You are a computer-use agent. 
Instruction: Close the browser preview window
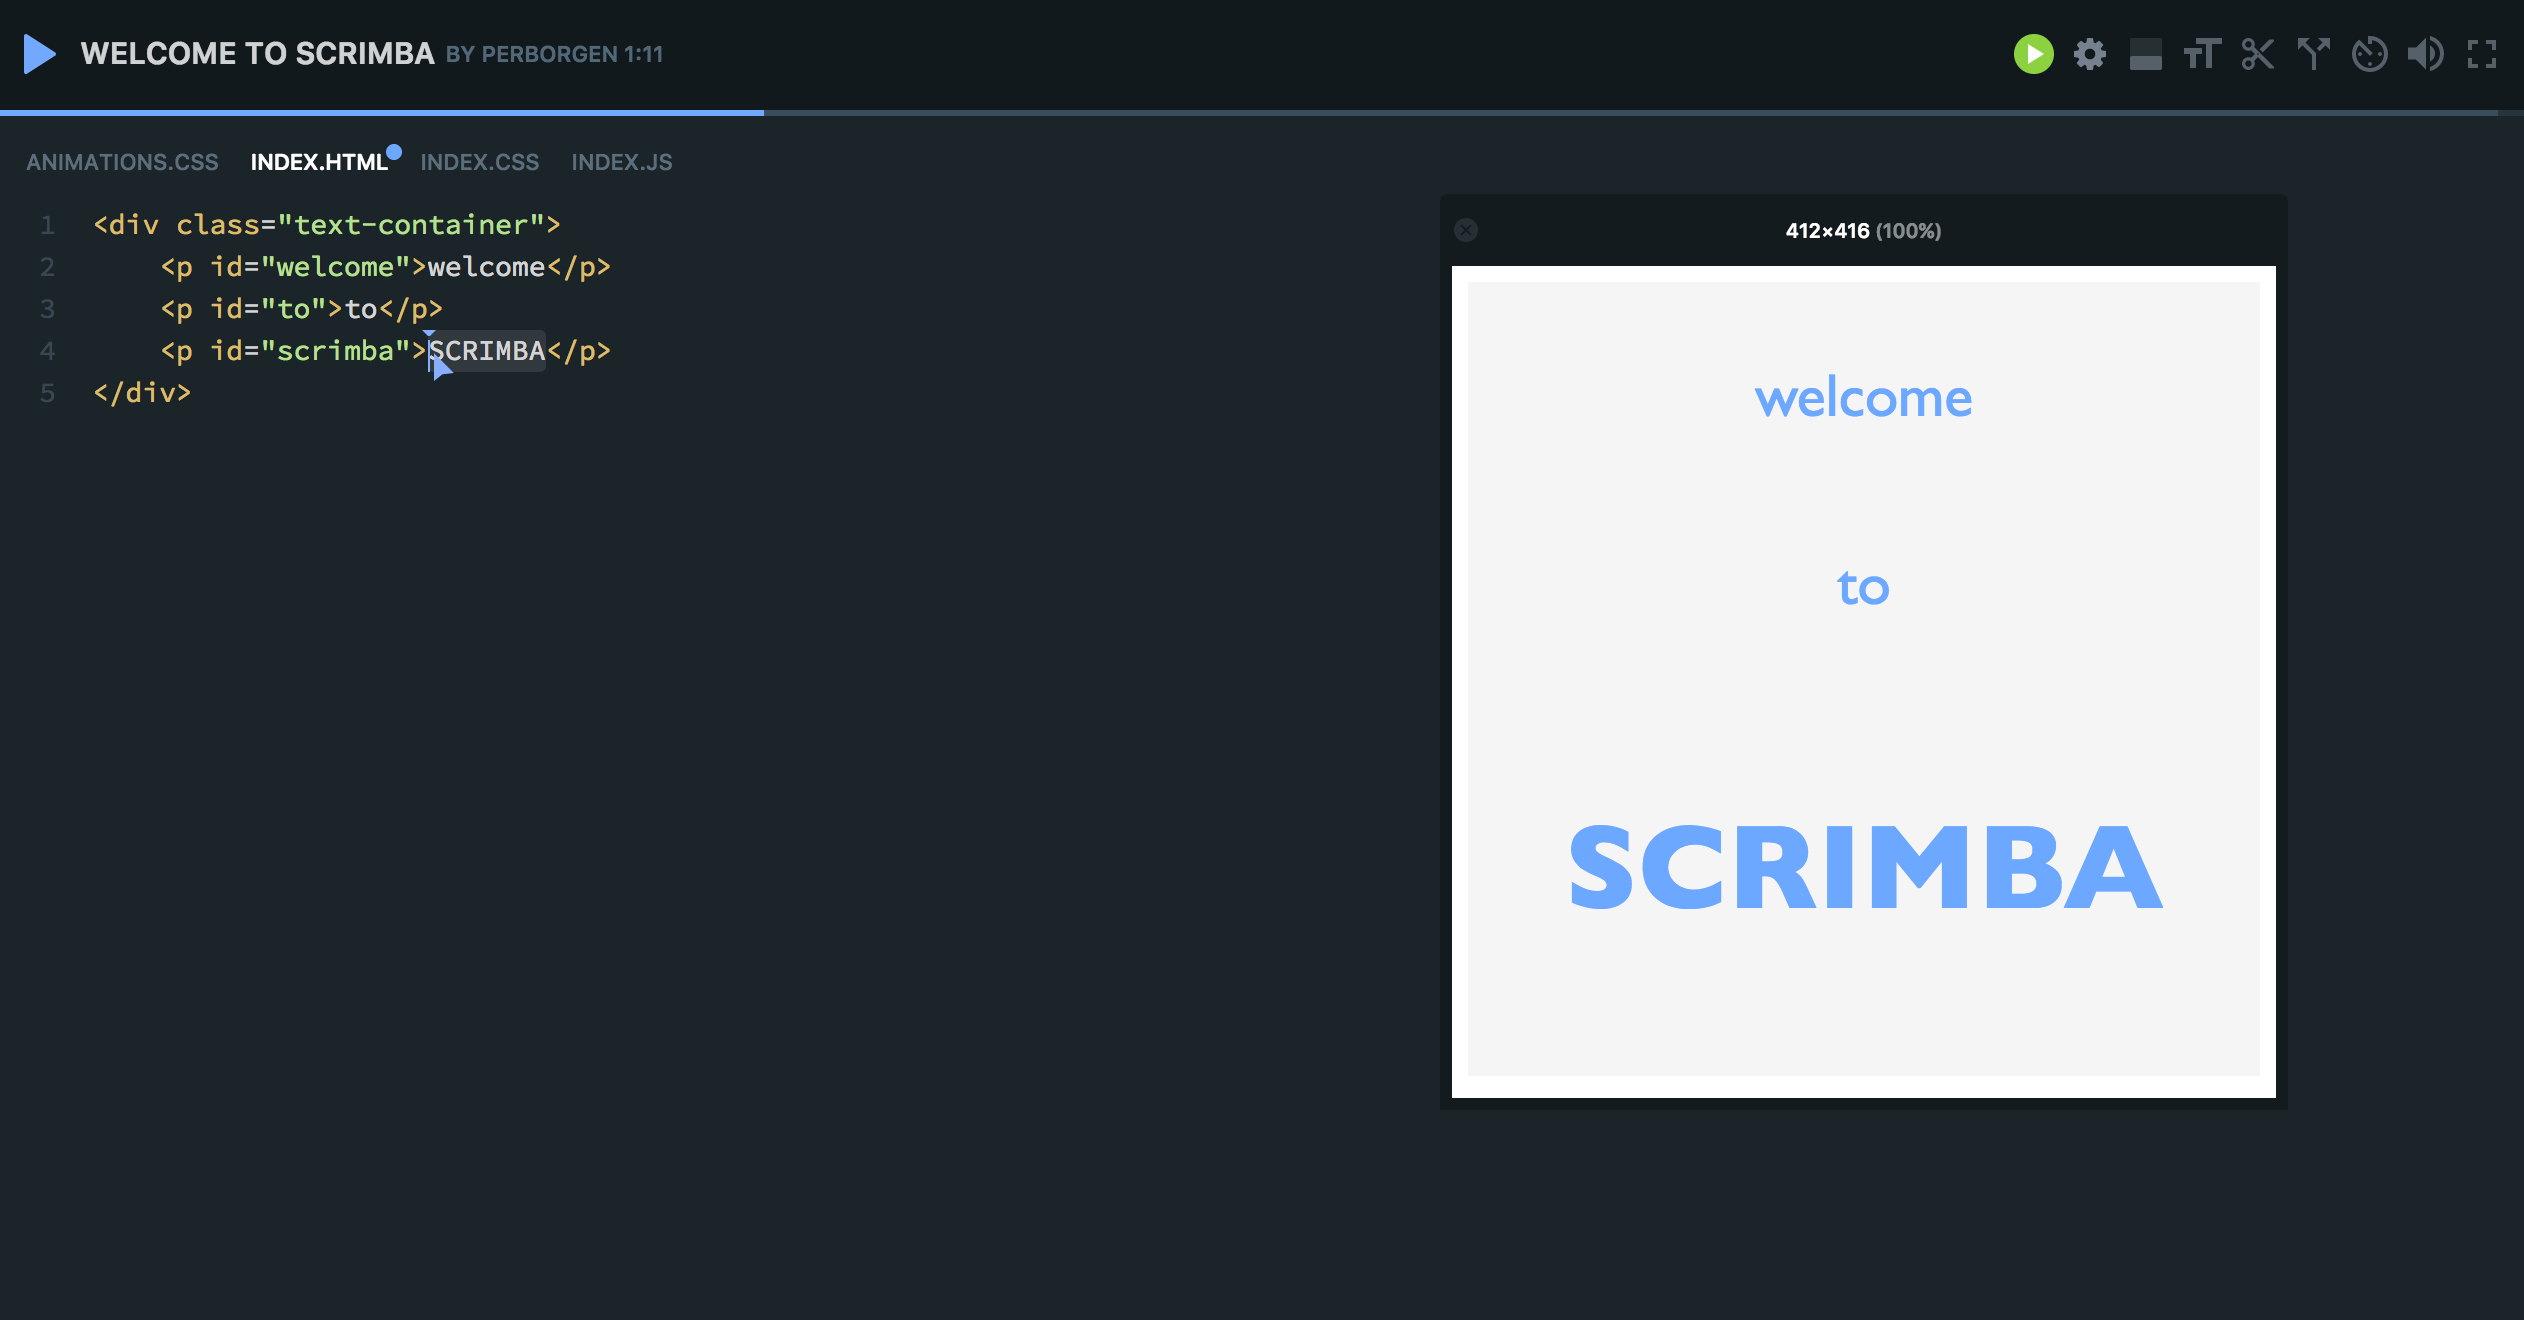[1466, 230]
